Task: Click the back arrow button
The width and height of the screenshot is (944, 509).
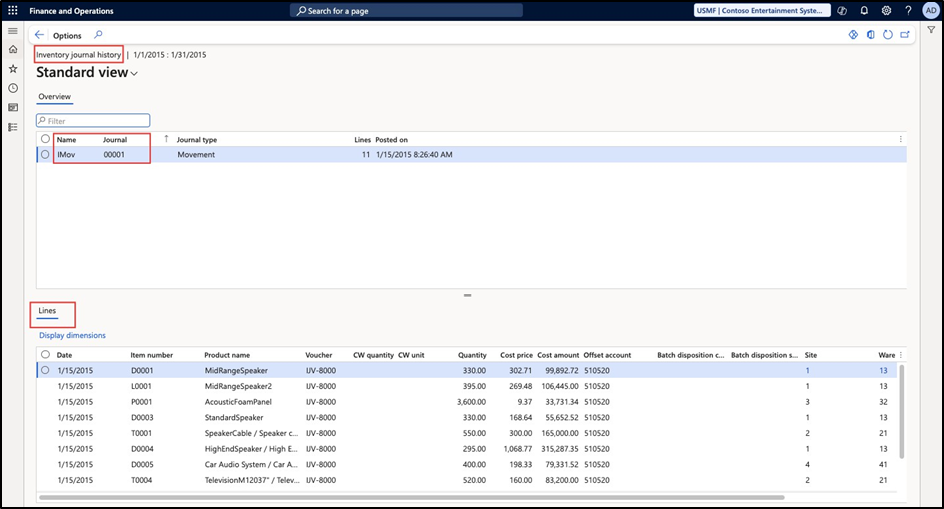Action: coord(40,35)
